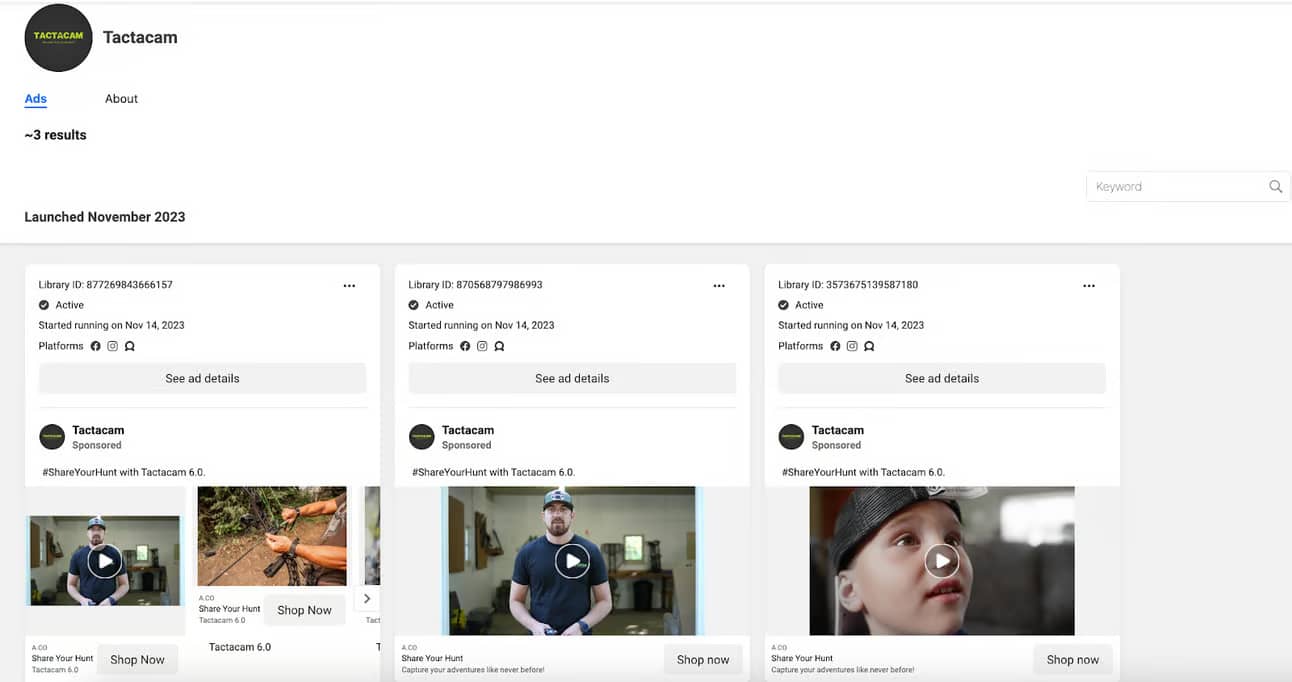See ad details for ad 3573675139587180
The image size is (1292, 682).
(942, 378)
